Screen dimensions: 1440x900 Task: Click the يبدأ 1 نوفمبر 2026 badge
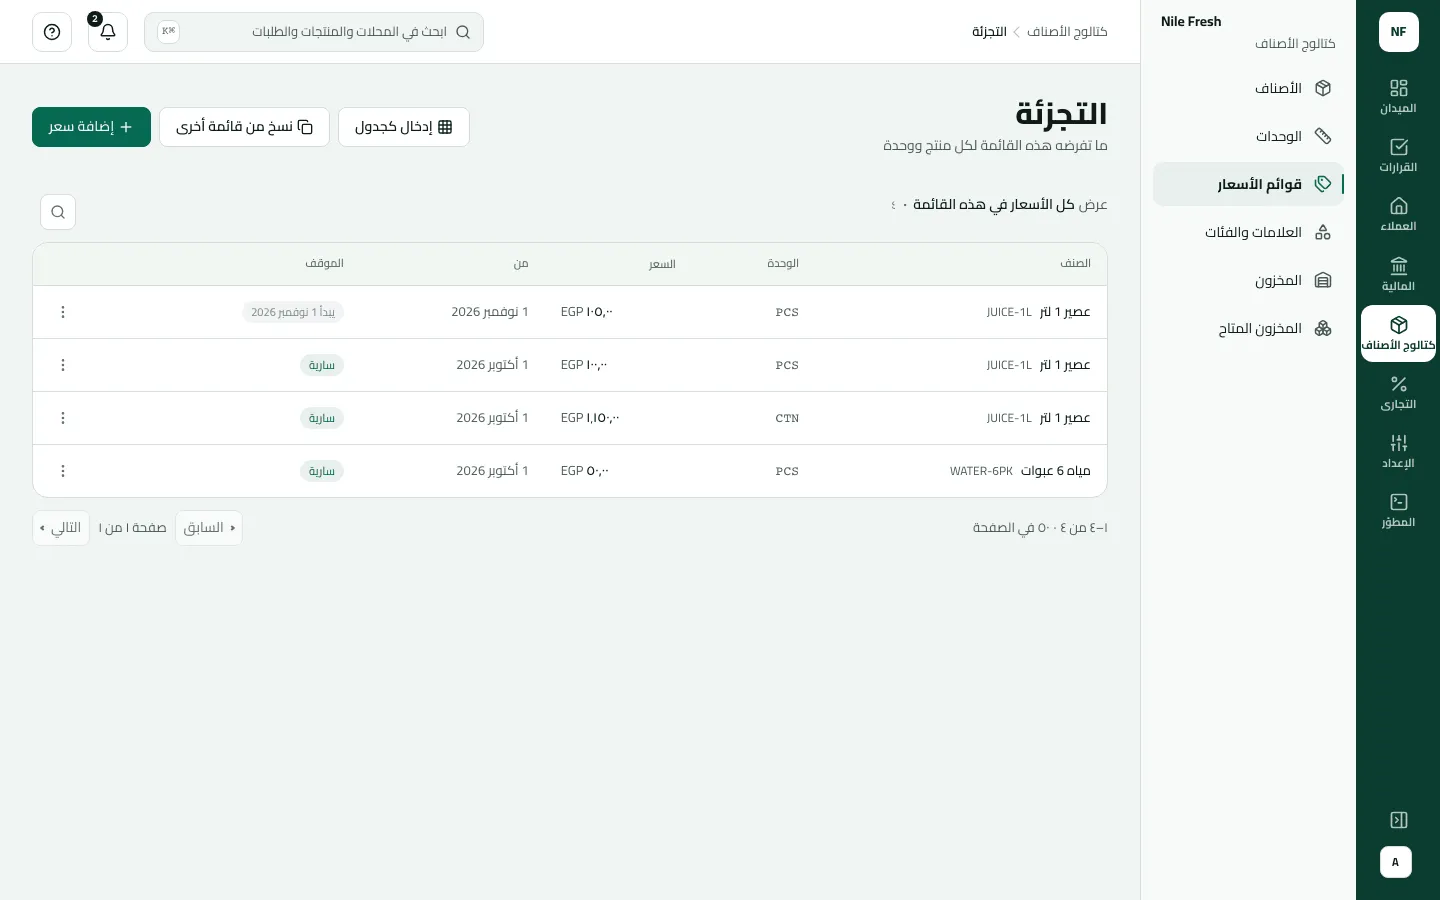click(293, 312)
